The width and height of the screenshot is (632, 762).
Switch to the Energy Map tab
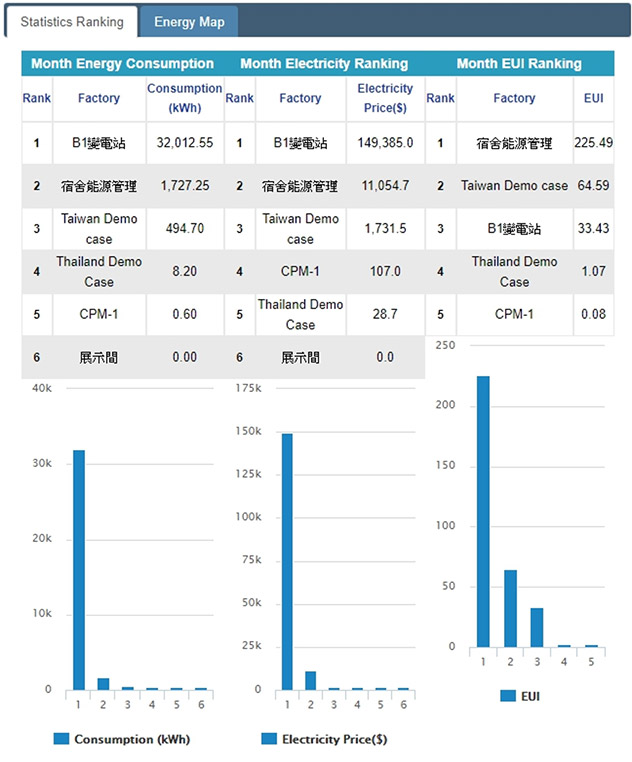tap(189, 22)
